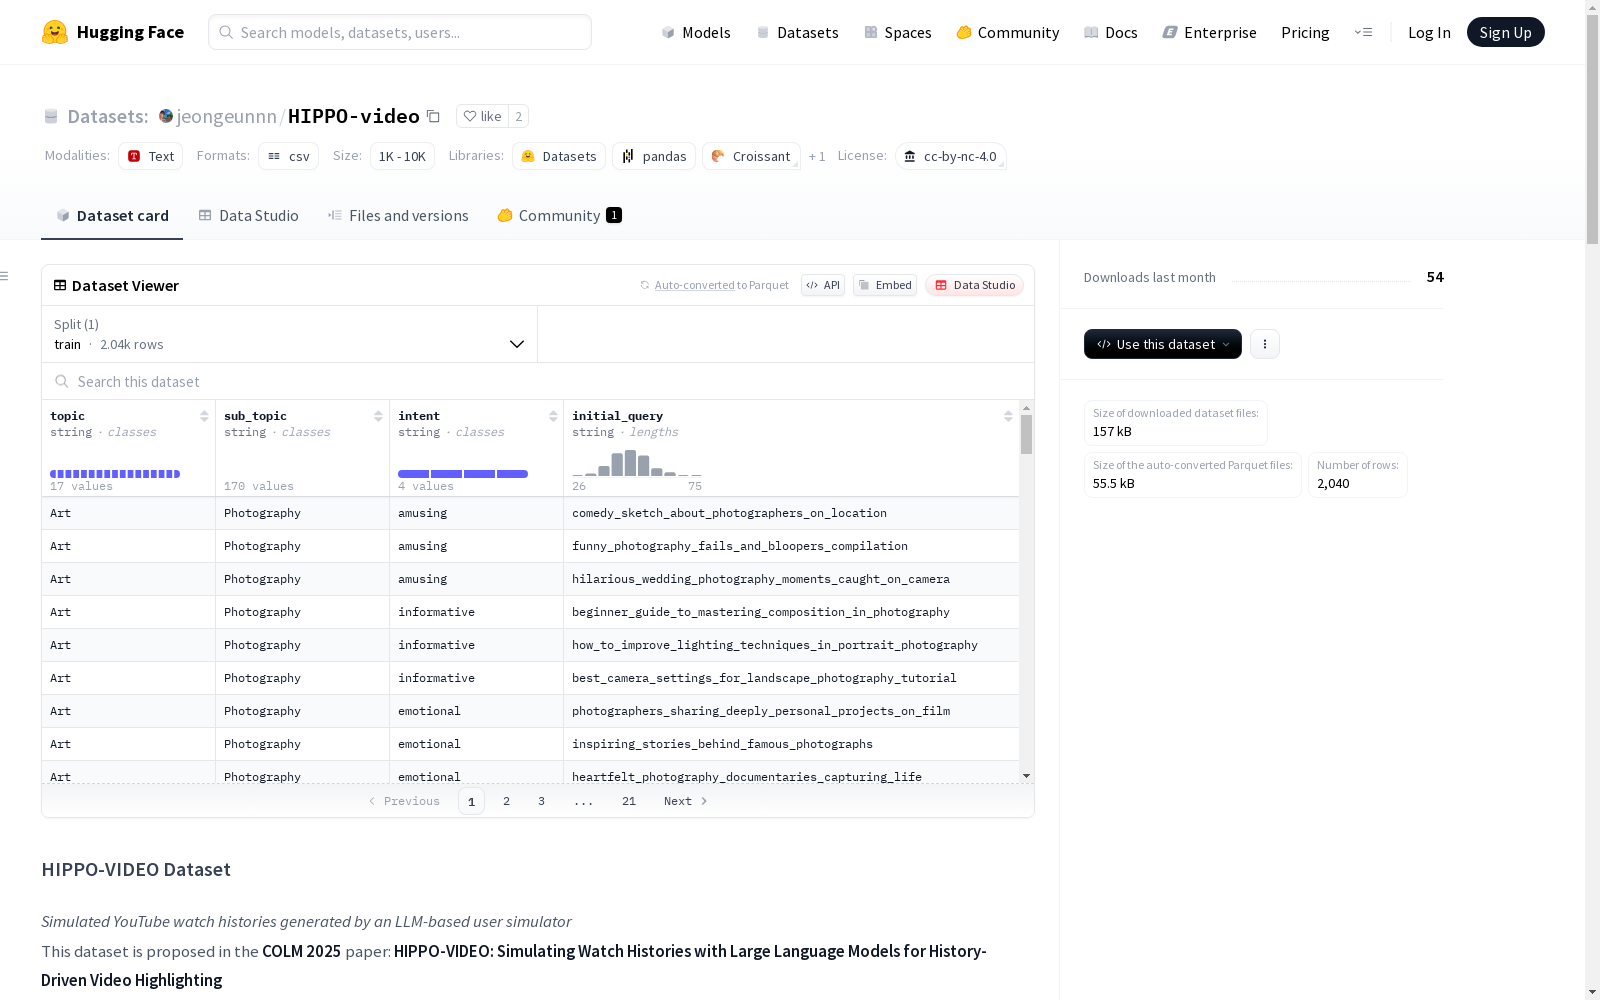Open Pricing page
The width and height of the screenshot is (1600, 1000).
tap(1305, 32)
